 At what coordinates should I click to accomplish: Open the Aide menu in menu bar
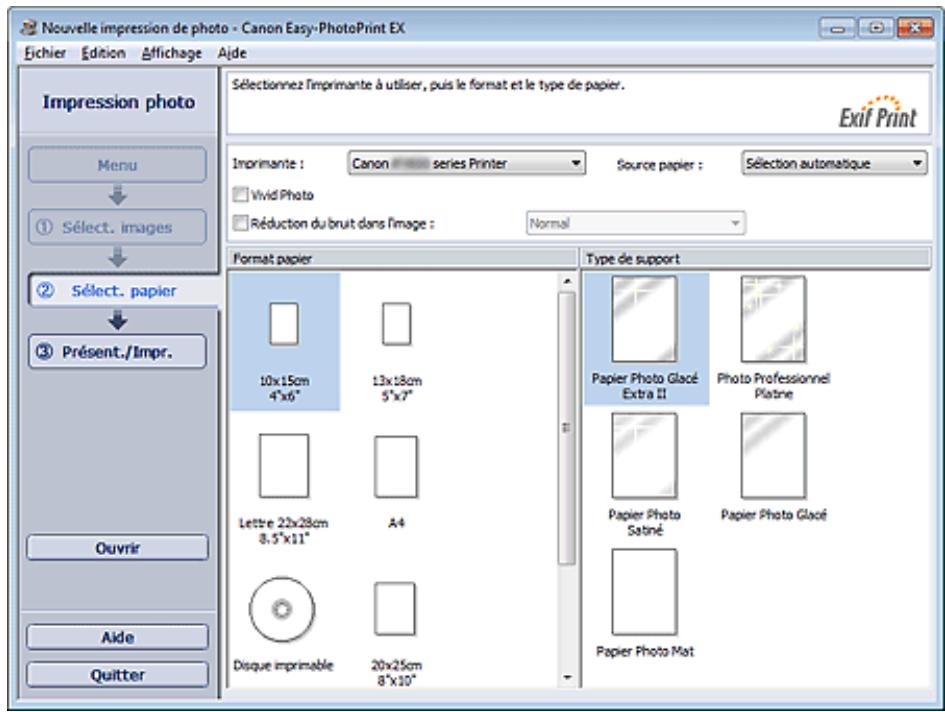point(232,53)
